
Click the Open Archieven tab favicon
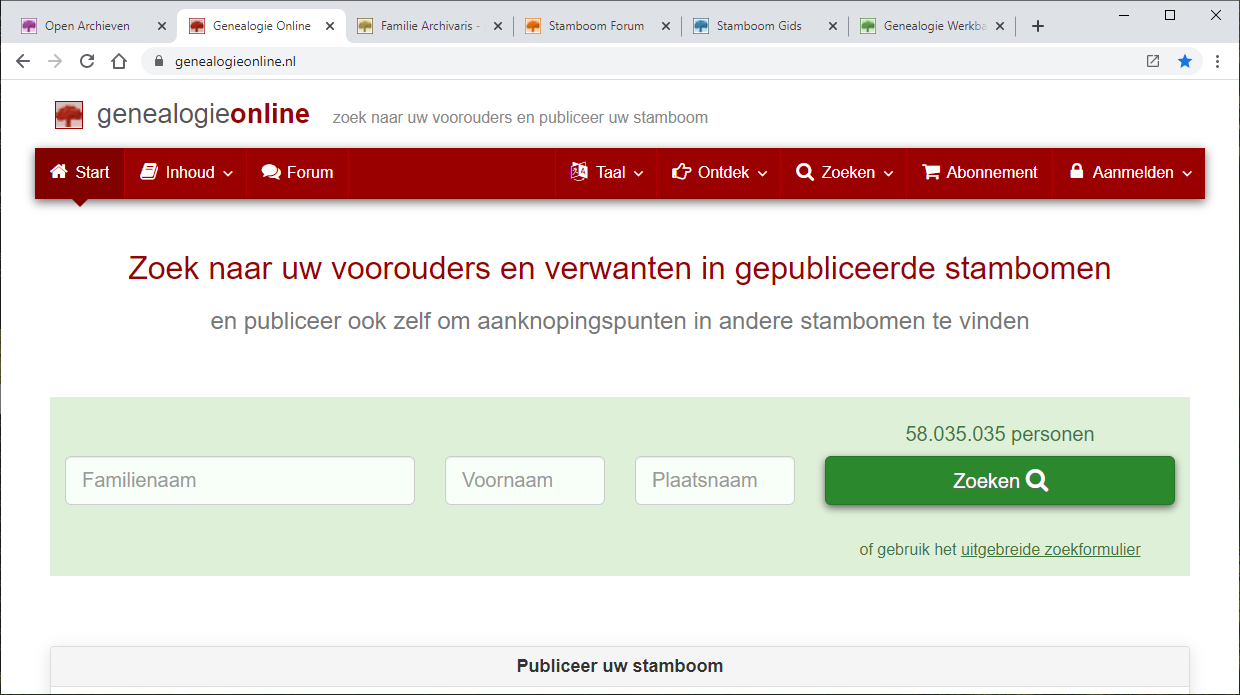coord(29,26)
